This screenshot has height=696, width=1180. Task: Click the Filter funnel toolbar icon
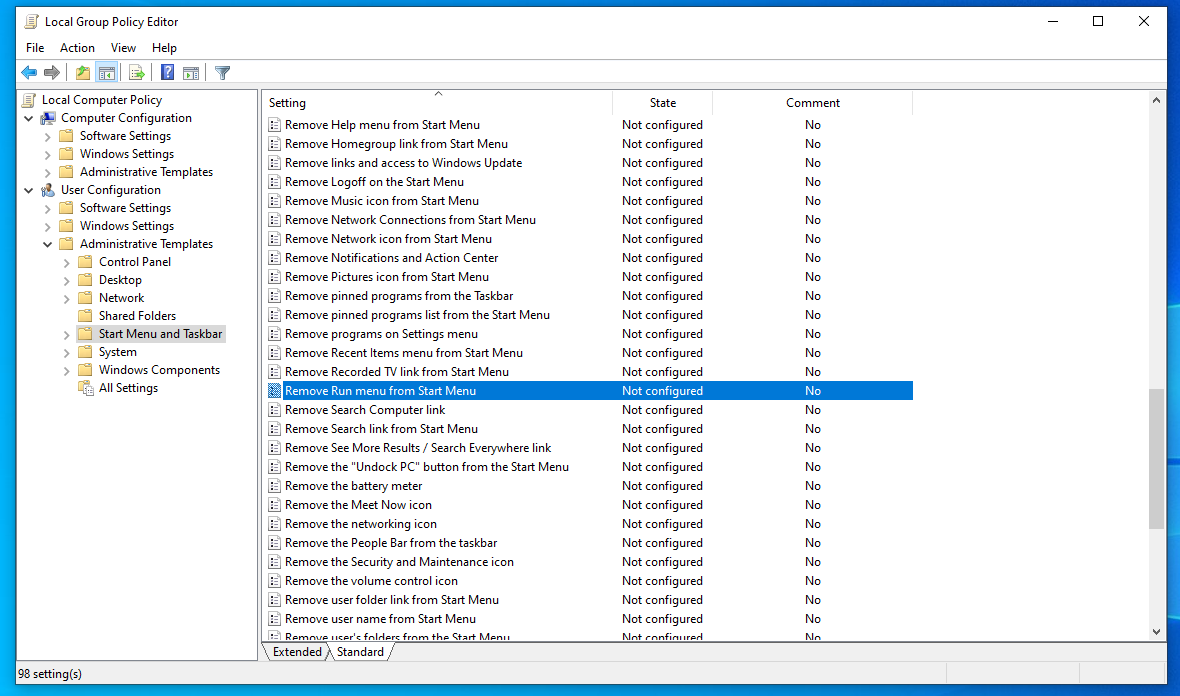coord(223,72)
